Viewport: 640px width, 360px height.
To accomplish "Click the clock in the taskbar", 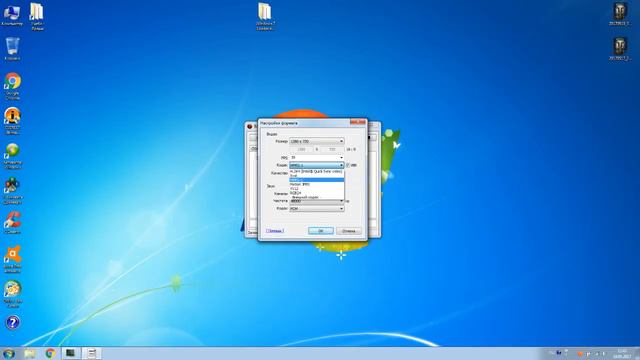I will click(622, 353).
